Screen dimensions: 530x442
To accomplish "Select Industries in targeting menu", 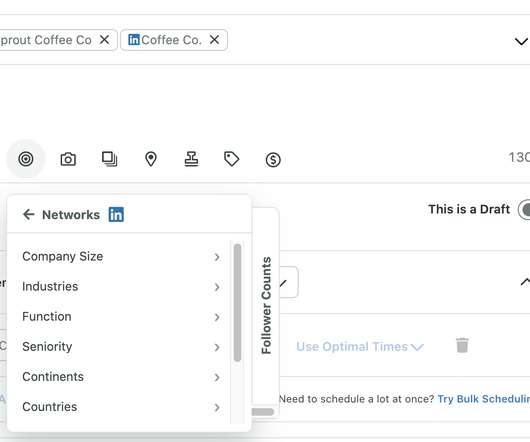I will 121,287.
